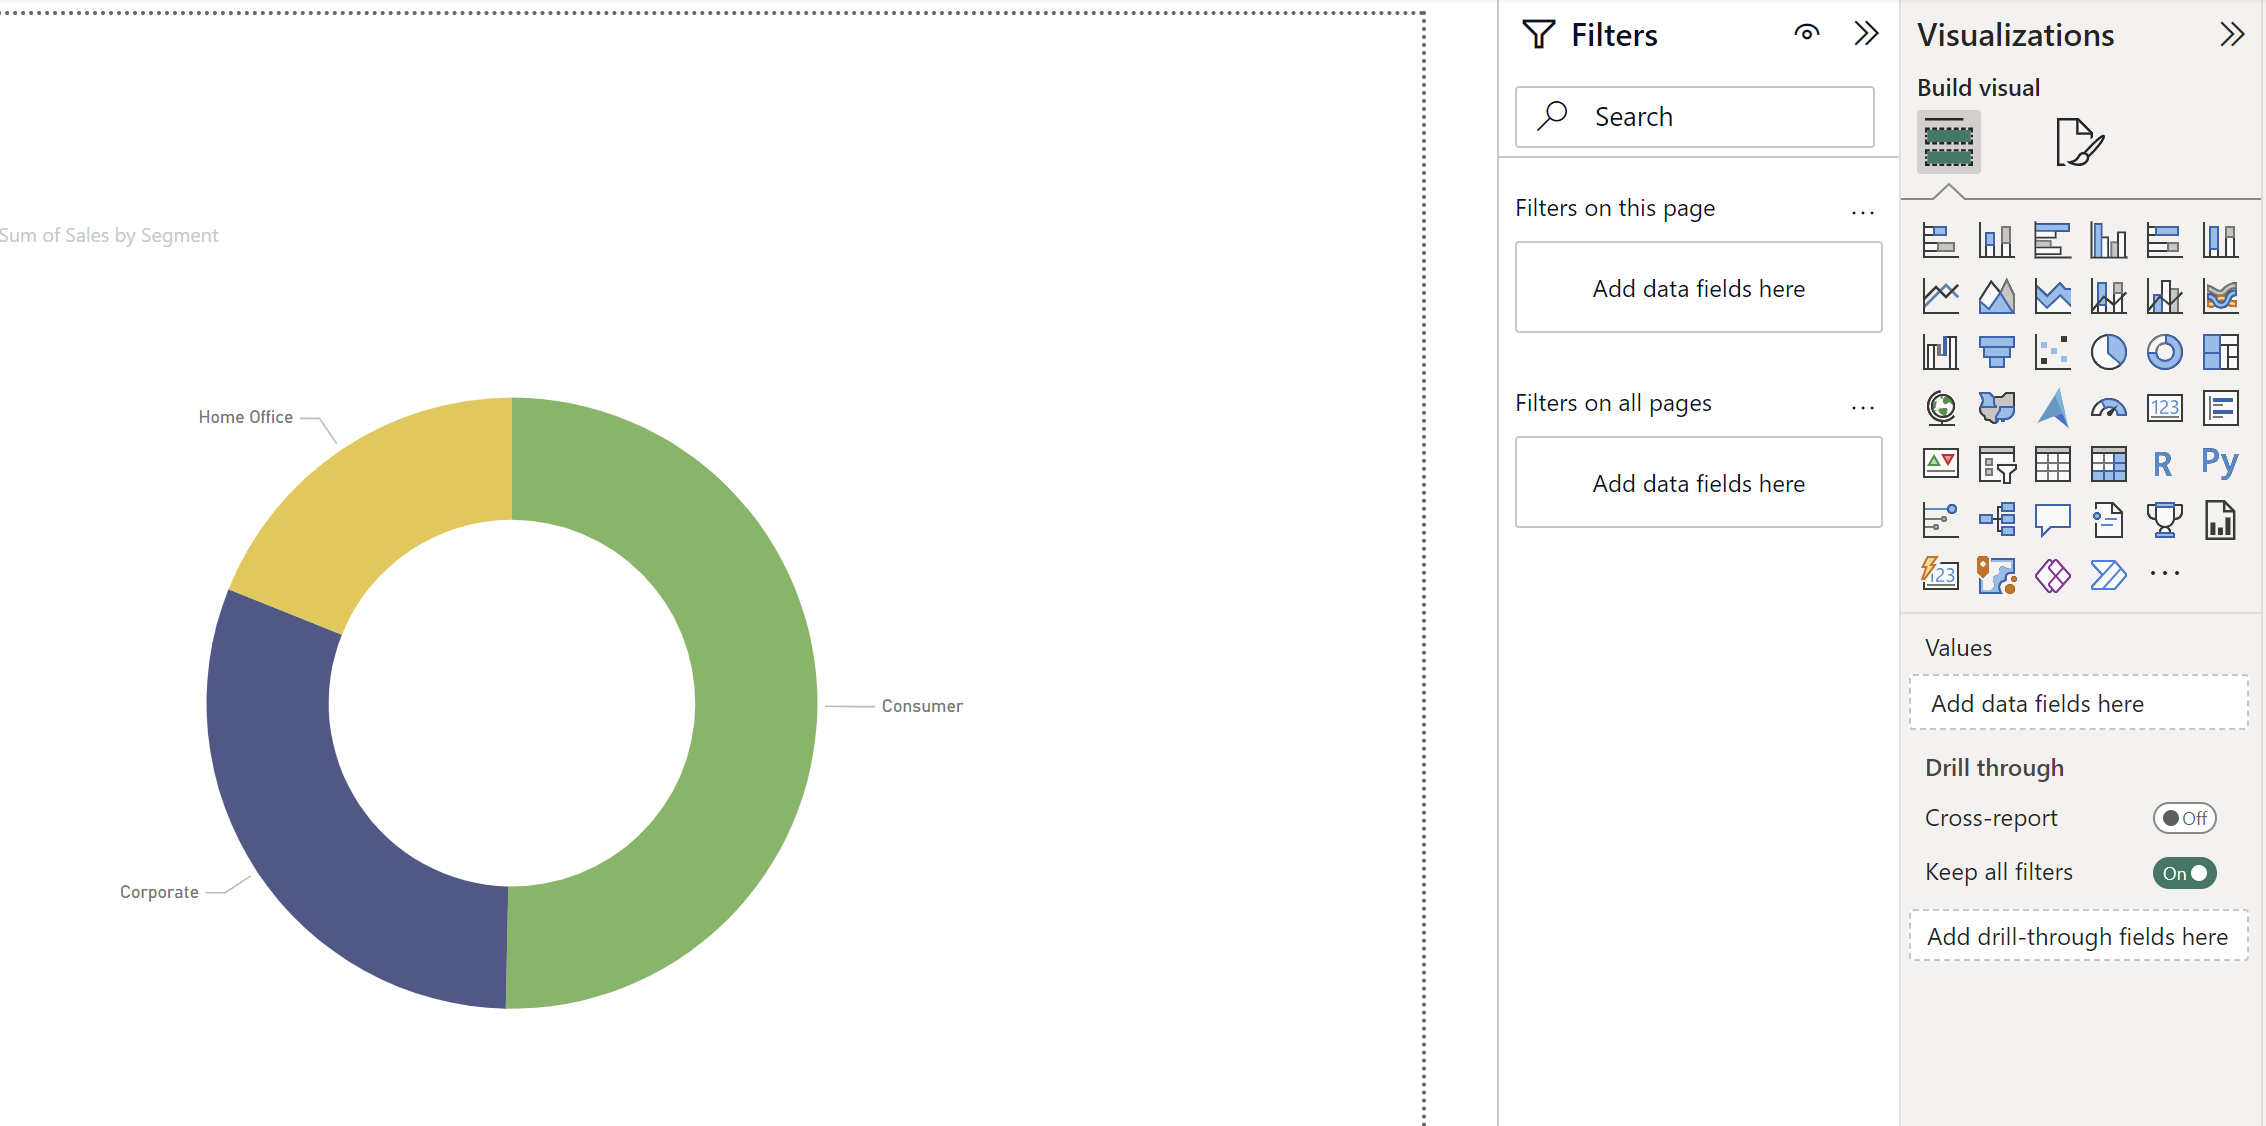Select the Gauge visualization icon
The width and height of the screenshot is (2266, 1126).
[x=2108, y=408]
